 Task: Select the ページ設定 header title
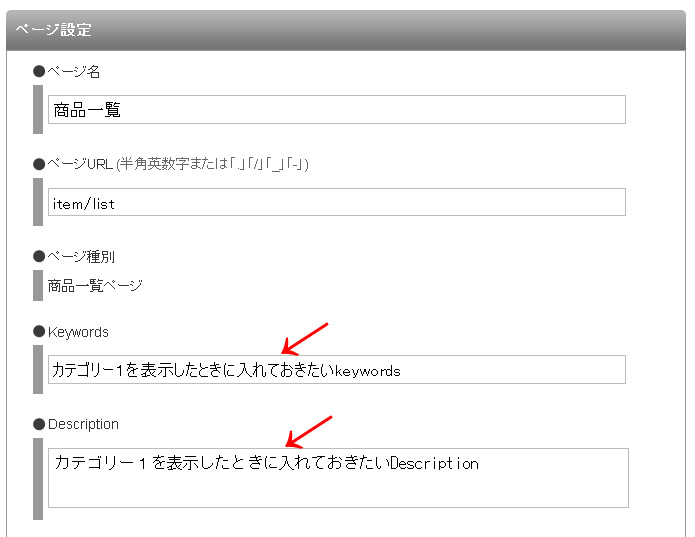point(54,30)
